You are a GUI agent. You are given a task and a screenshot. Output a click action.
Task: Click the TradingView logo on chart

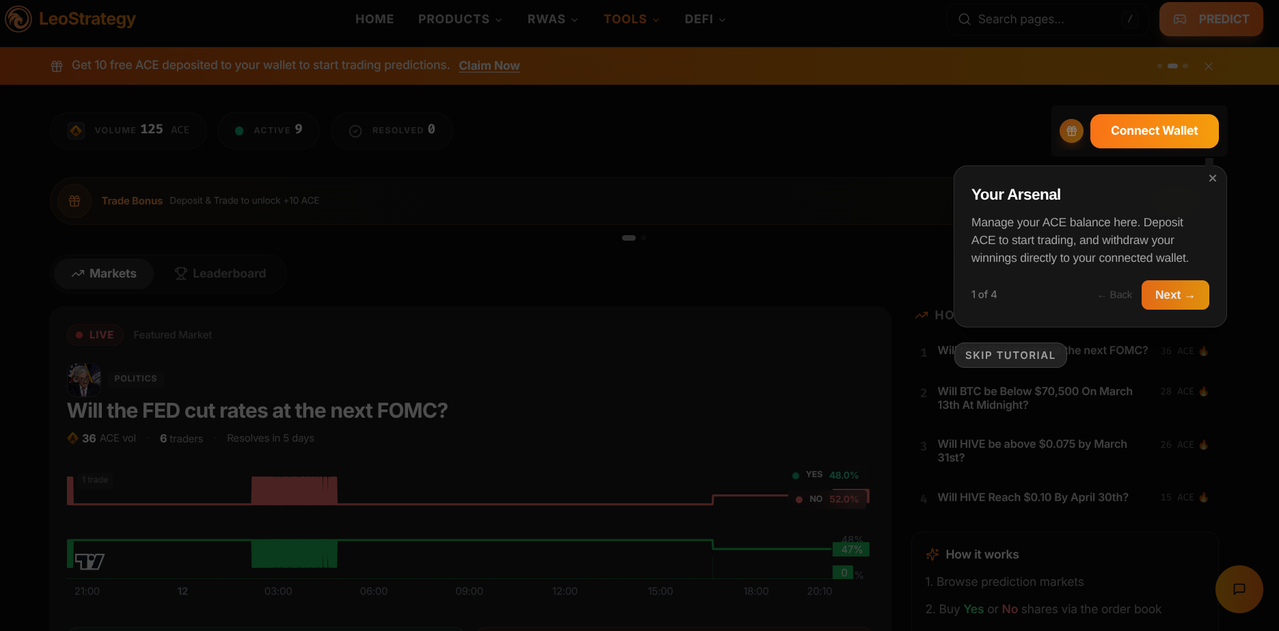(90, 561)
